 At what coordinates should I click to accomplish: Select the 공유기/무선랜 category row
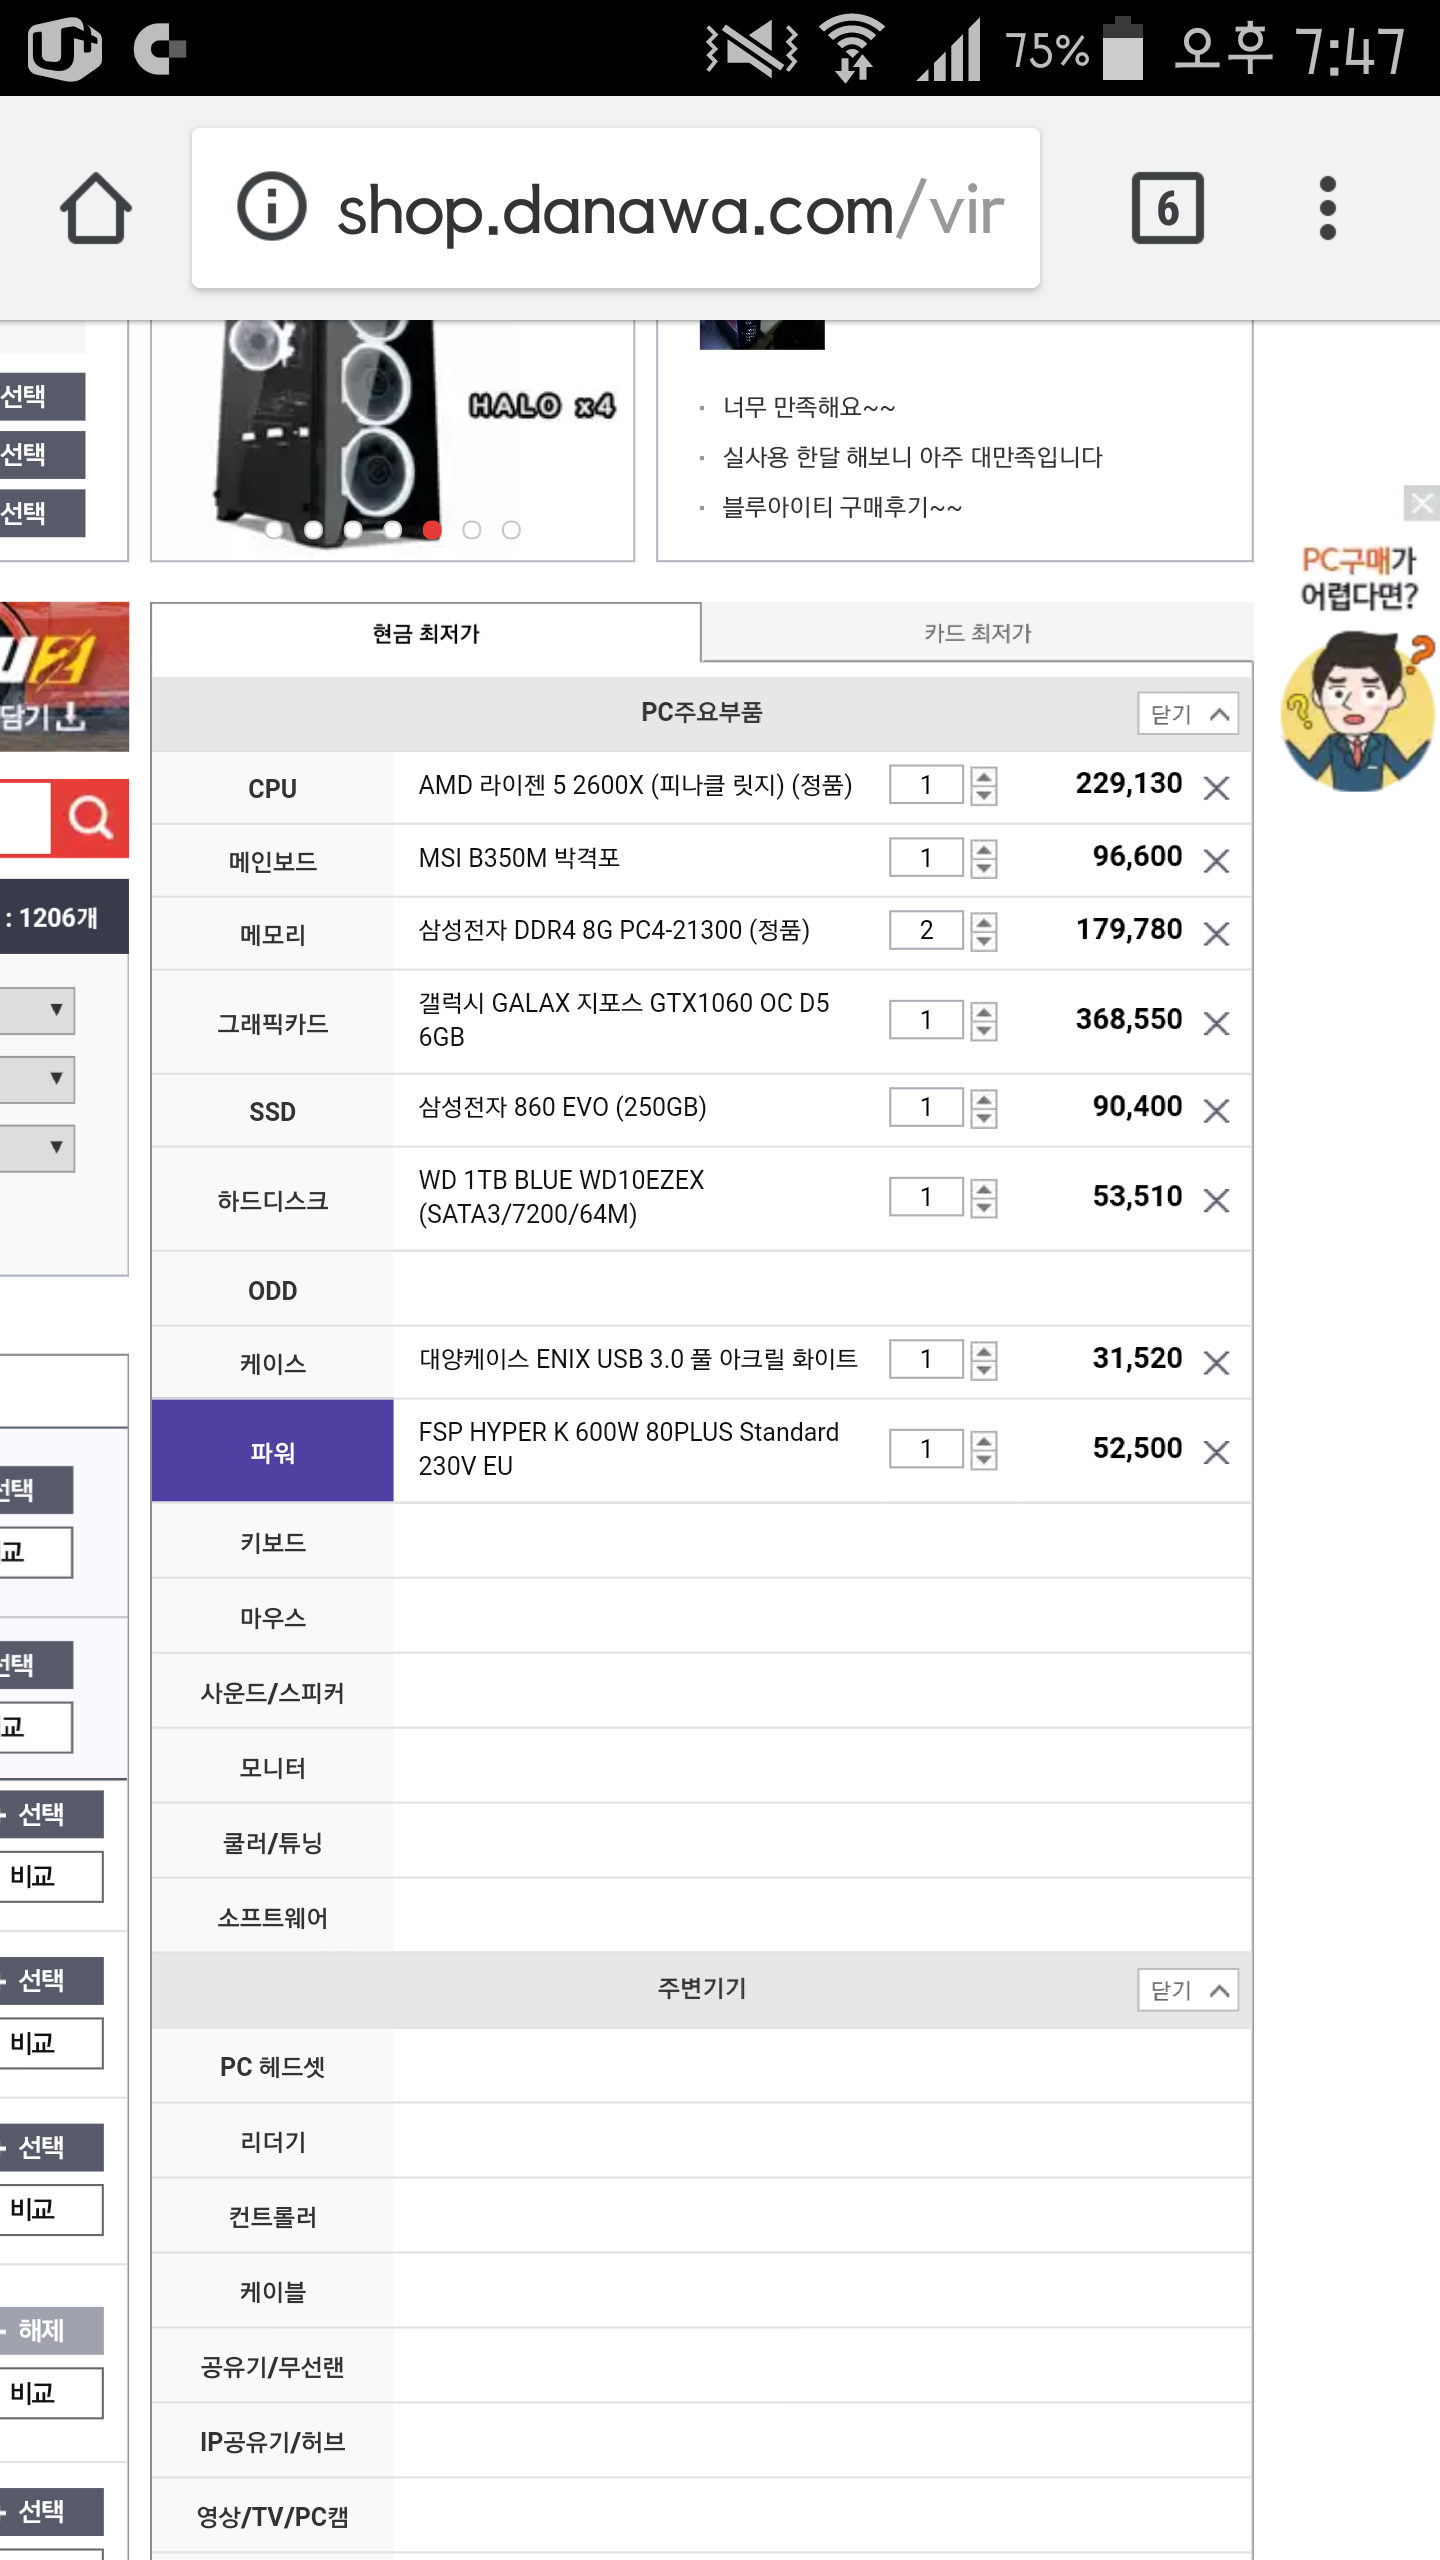click(272, 2366)
